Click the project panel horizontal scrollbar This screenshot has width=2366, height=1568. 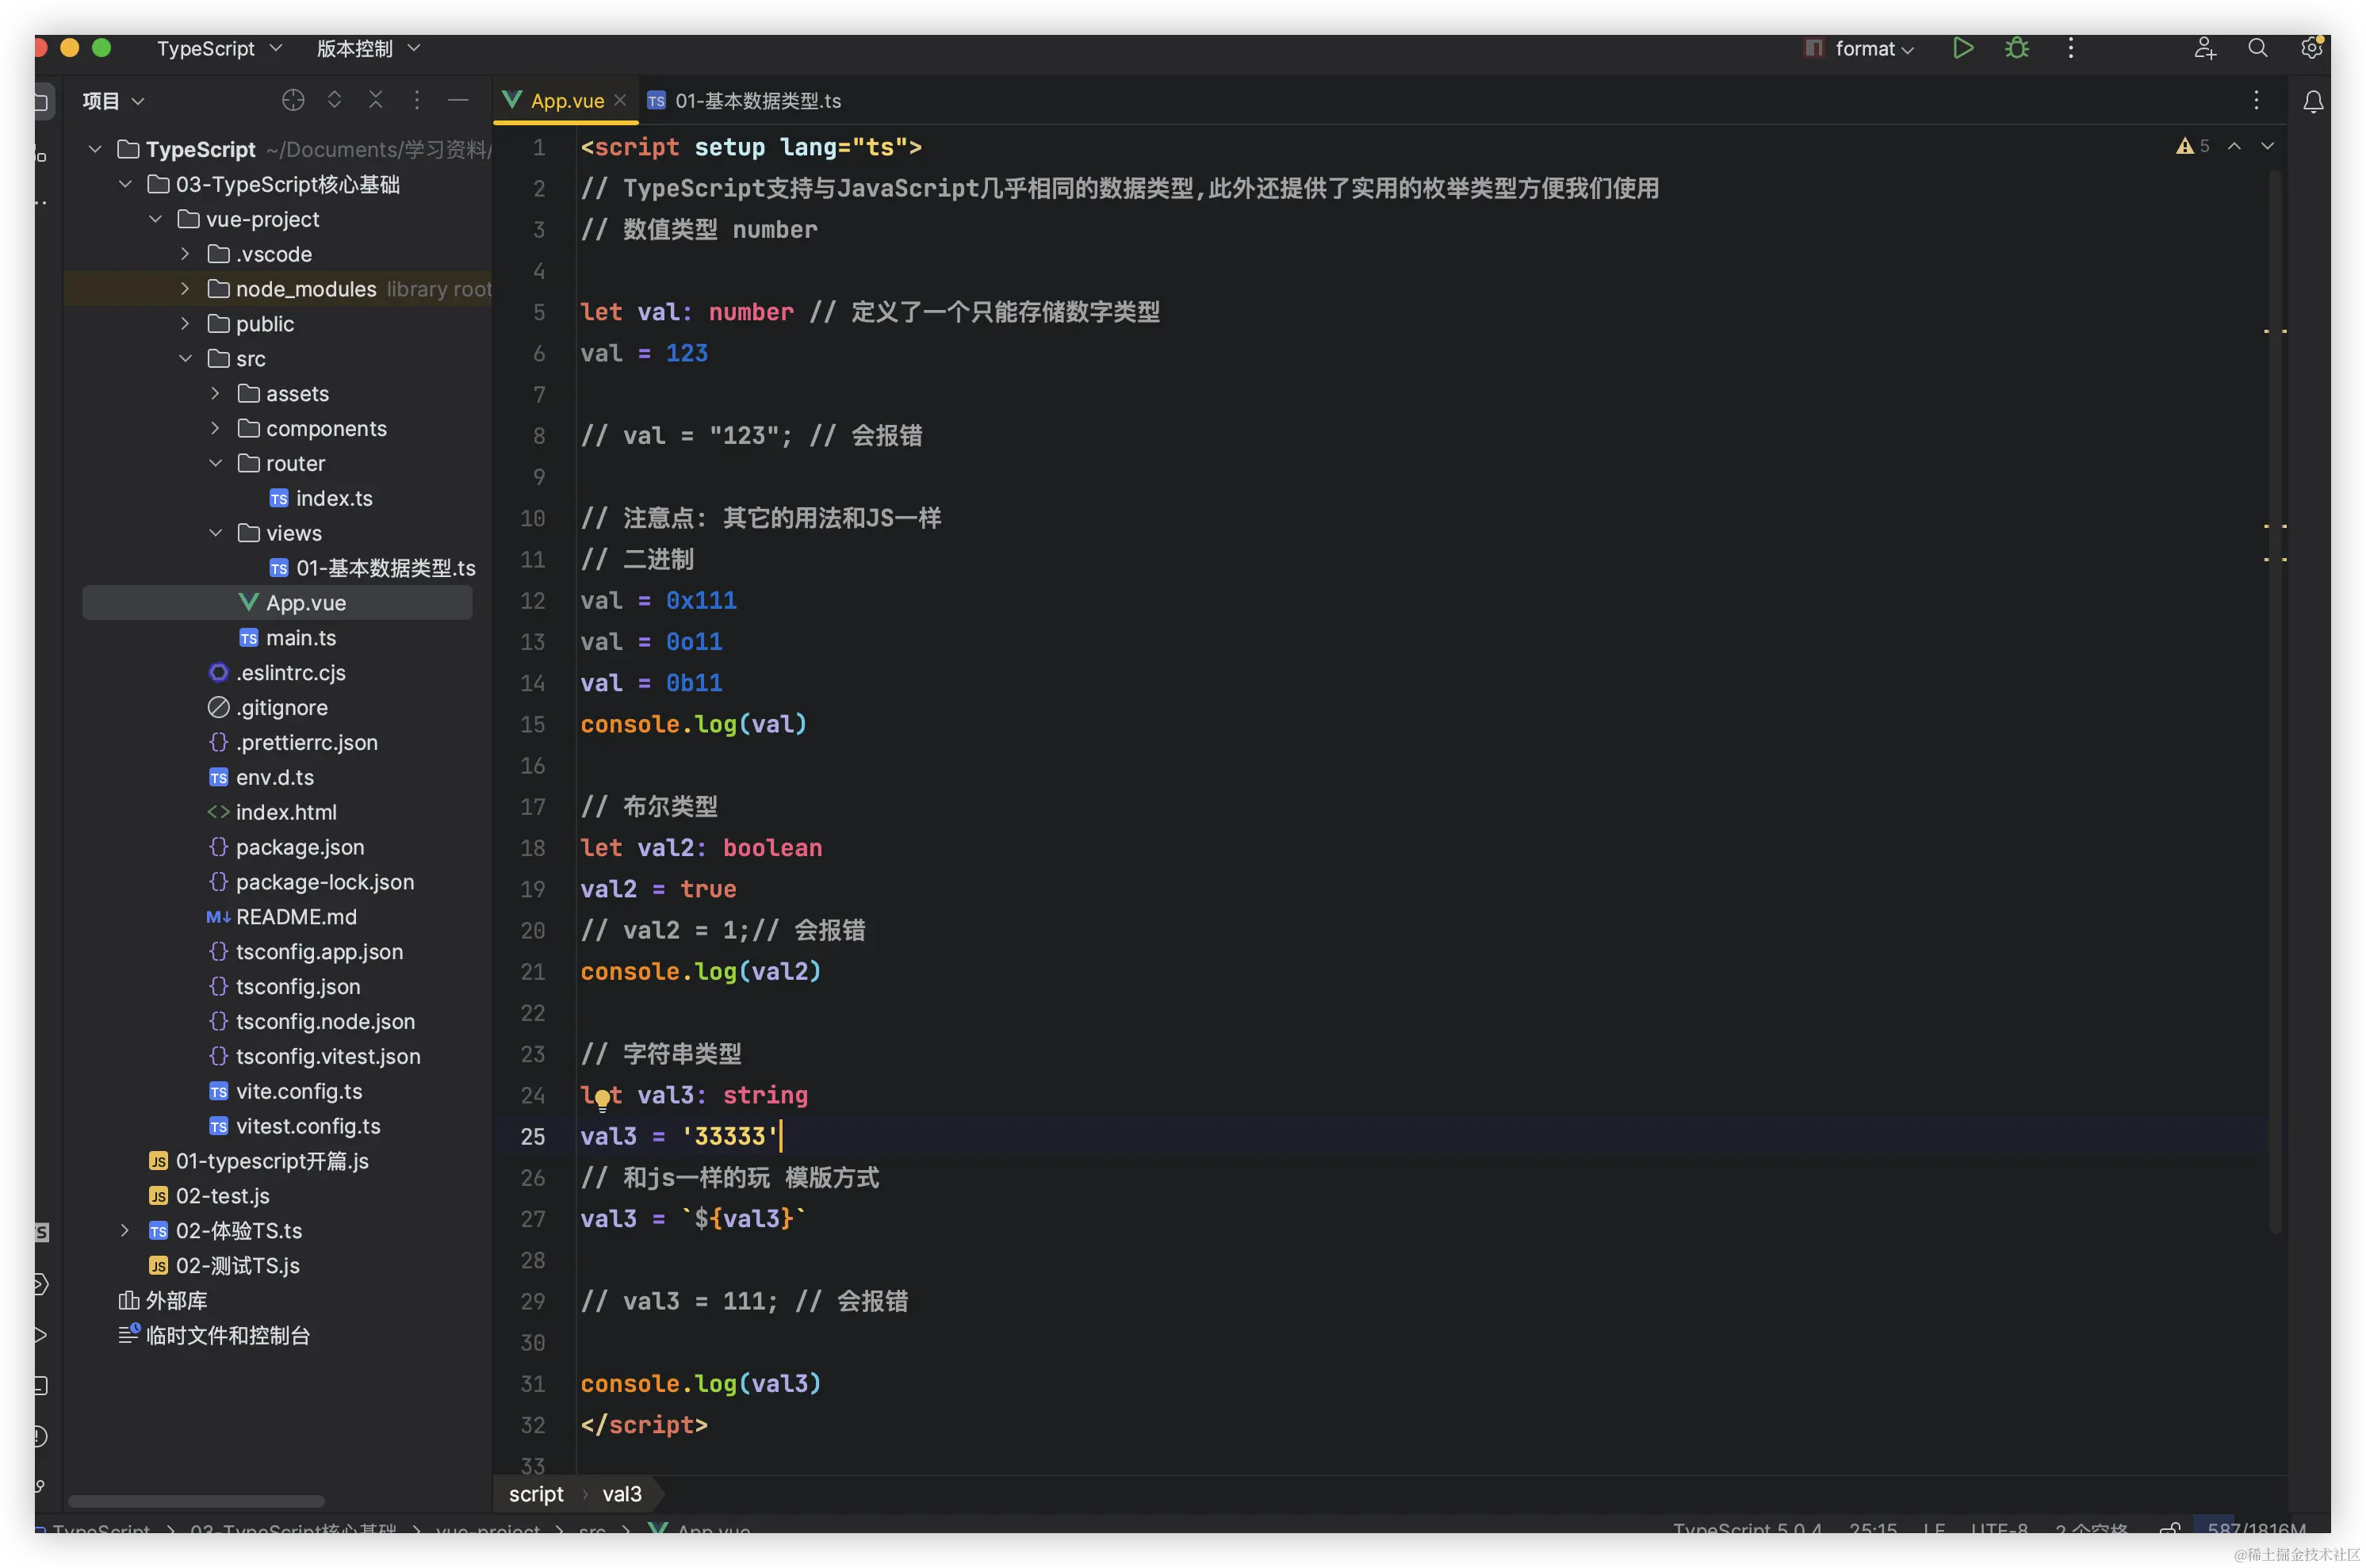(x=196, y=1501)
